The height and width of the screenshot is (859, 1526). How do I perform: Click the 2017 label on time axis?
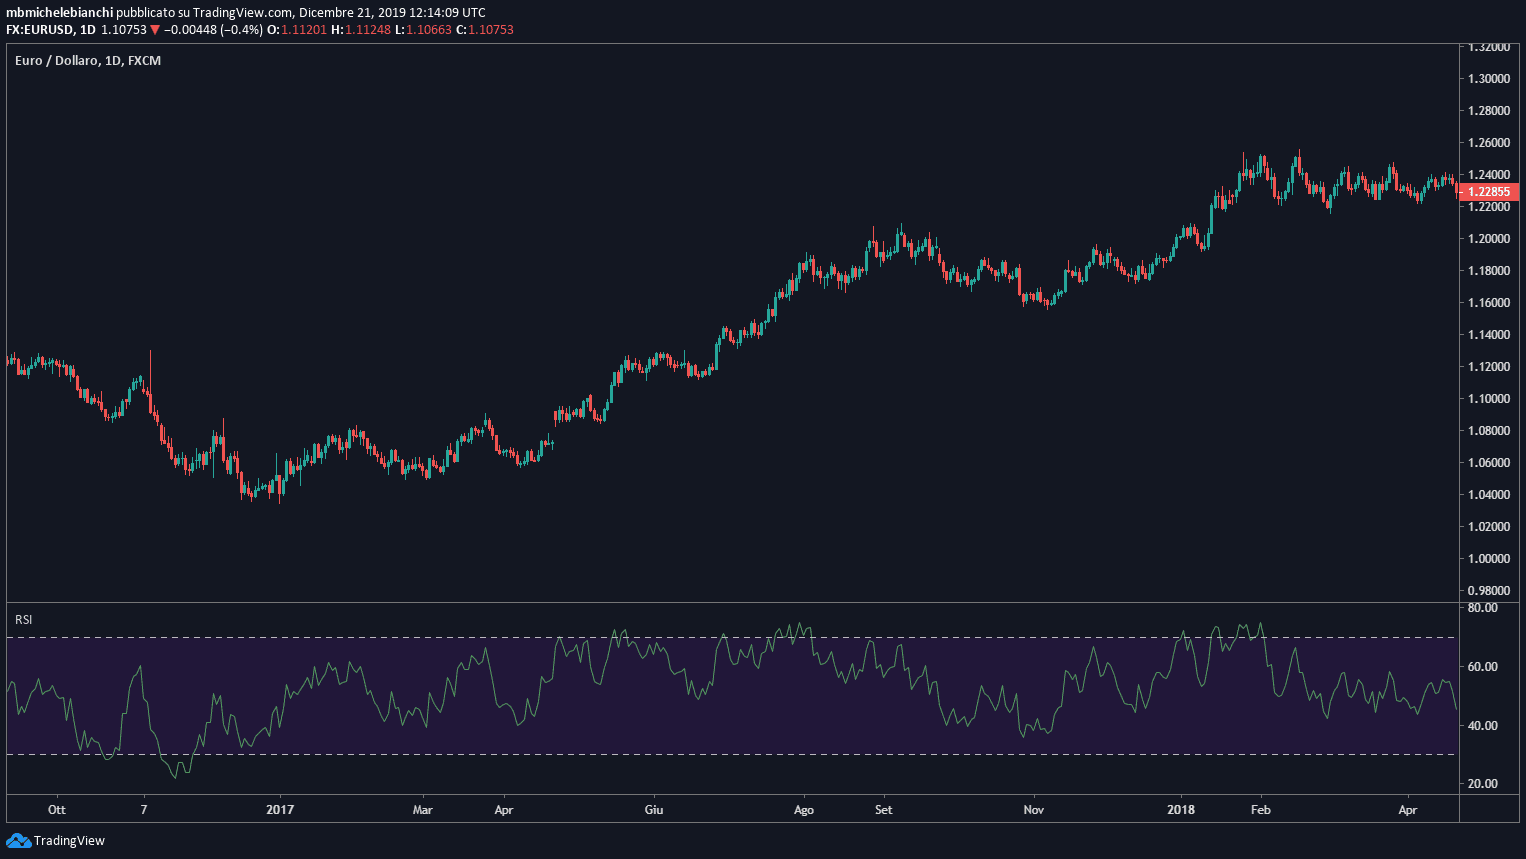point(280,809)
